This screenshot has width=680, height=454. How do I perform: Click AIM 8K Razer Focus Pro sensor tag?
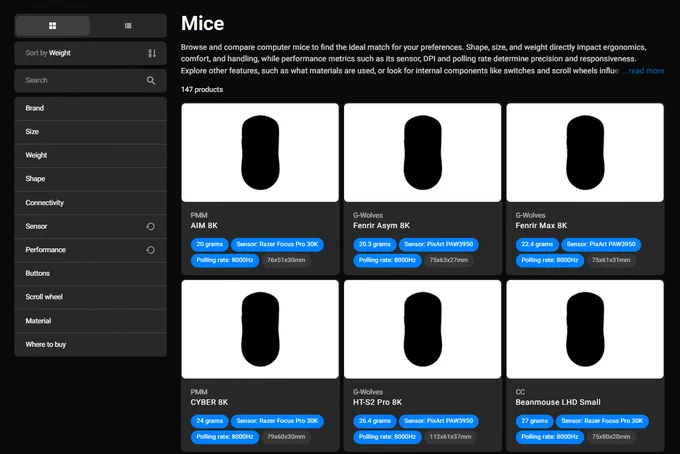pos(277,244)
